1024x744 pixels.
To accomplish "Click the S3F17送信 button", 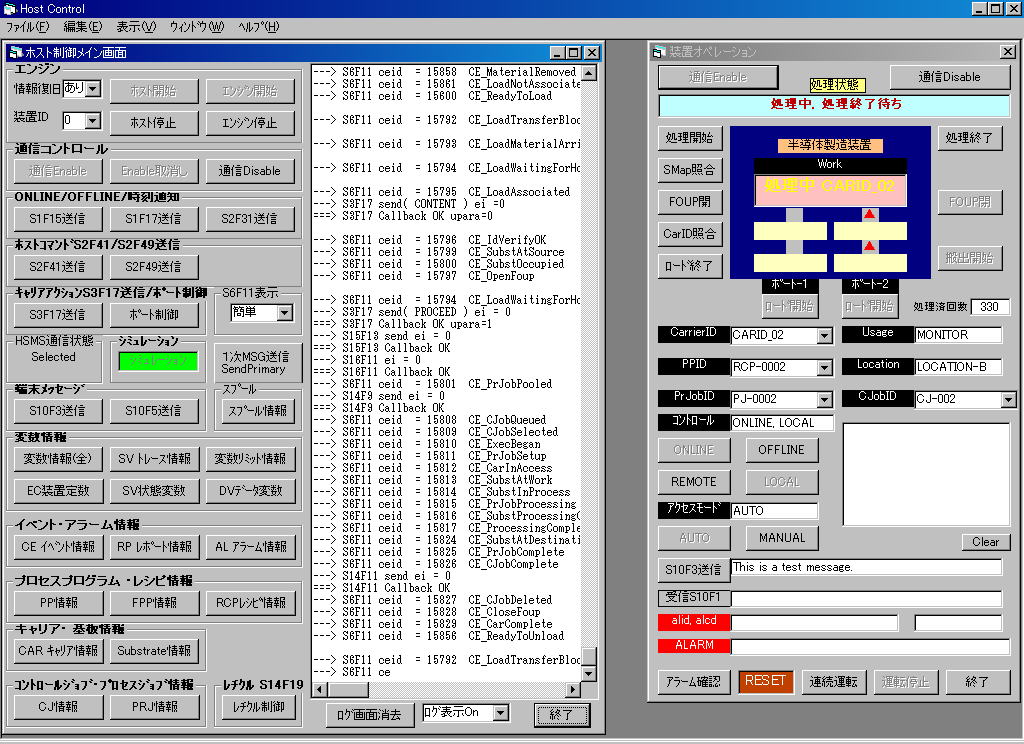I will point(57,314).
